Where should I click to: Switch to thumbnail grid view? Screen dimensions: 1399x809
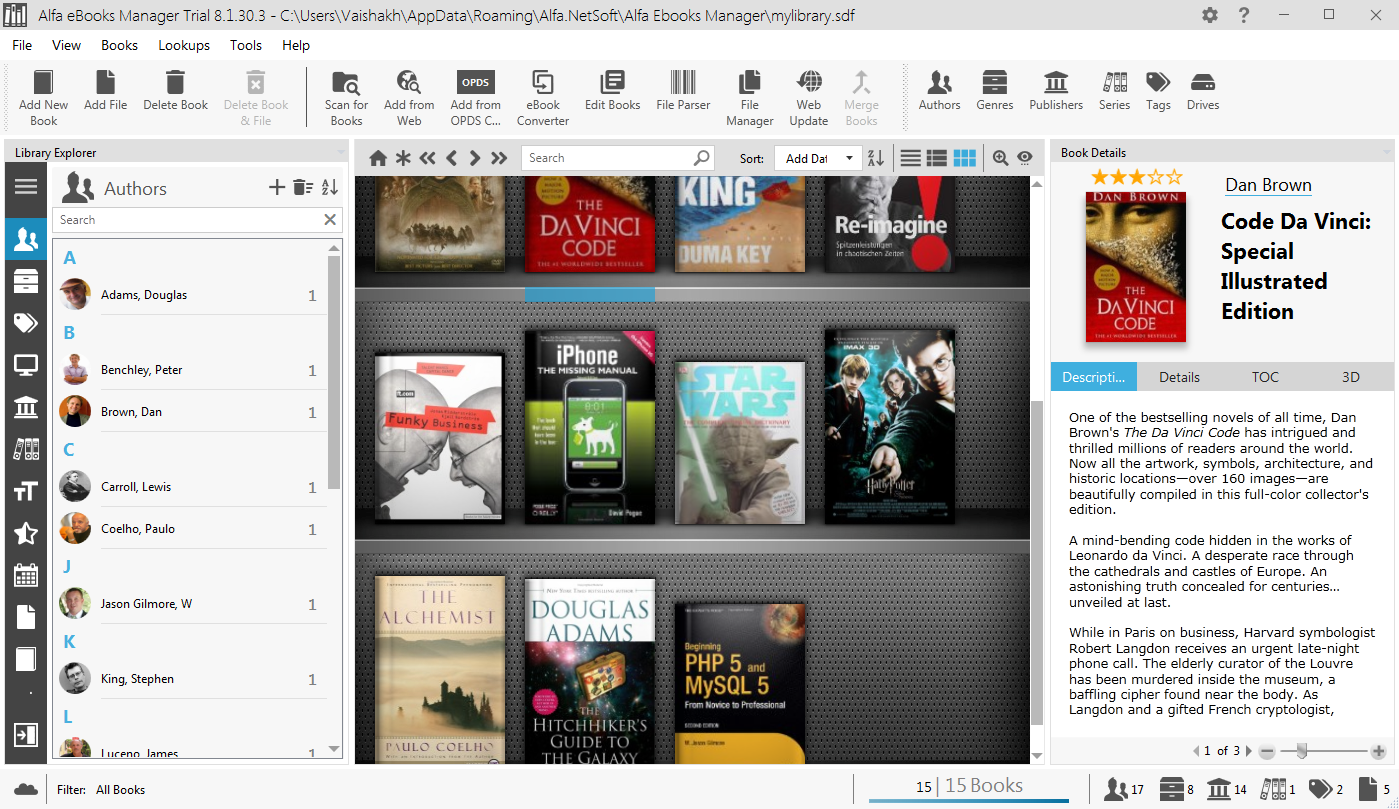point(964,158)
